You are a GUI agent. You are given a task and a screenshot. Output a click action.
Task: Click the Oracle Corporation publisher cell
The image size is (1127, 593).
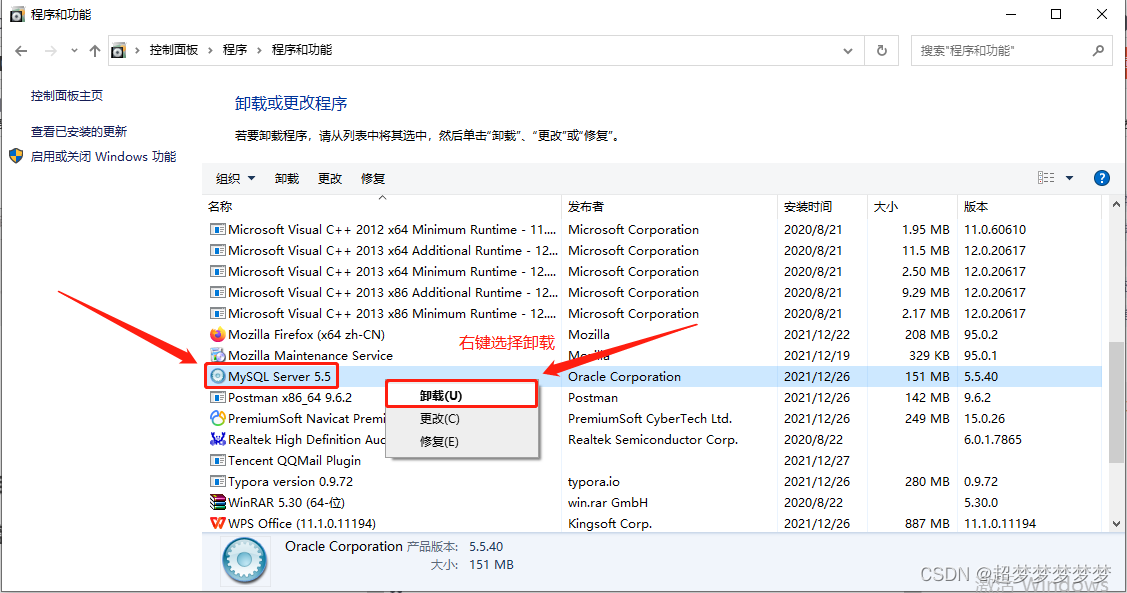point(624,377)
